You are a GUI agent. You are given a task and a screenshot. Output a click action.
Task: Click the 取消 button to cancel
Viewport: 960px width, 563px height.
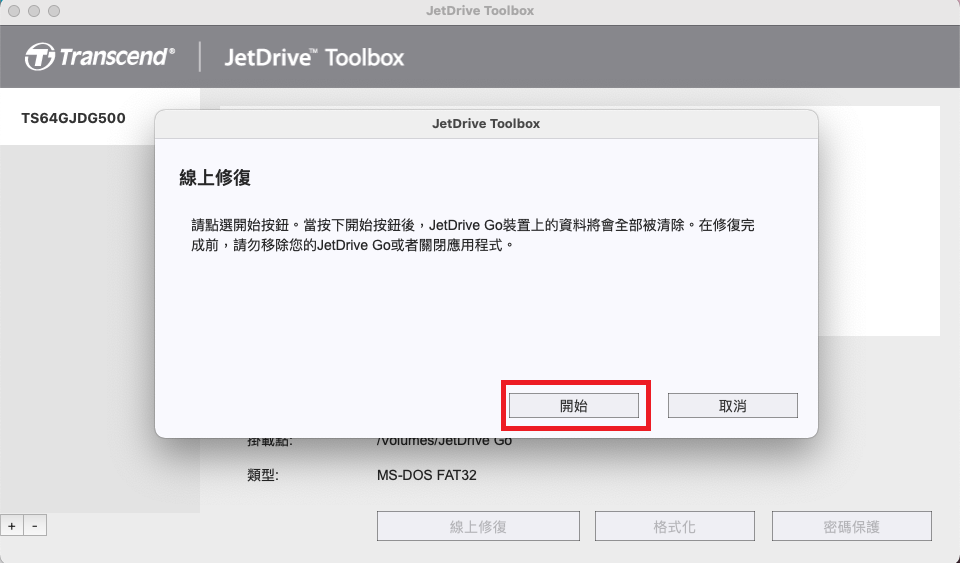pyautogui.click(x=732, y=406)
